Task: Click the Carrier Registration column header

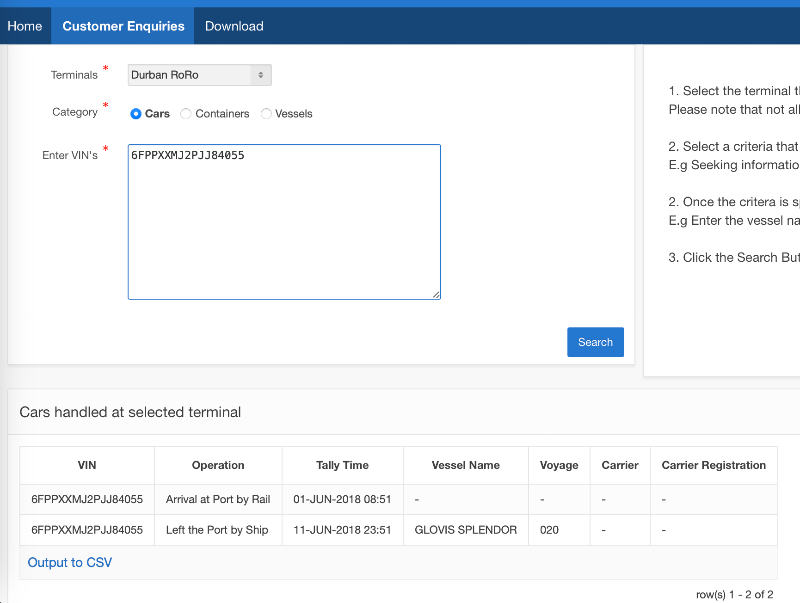Action: 714,465
